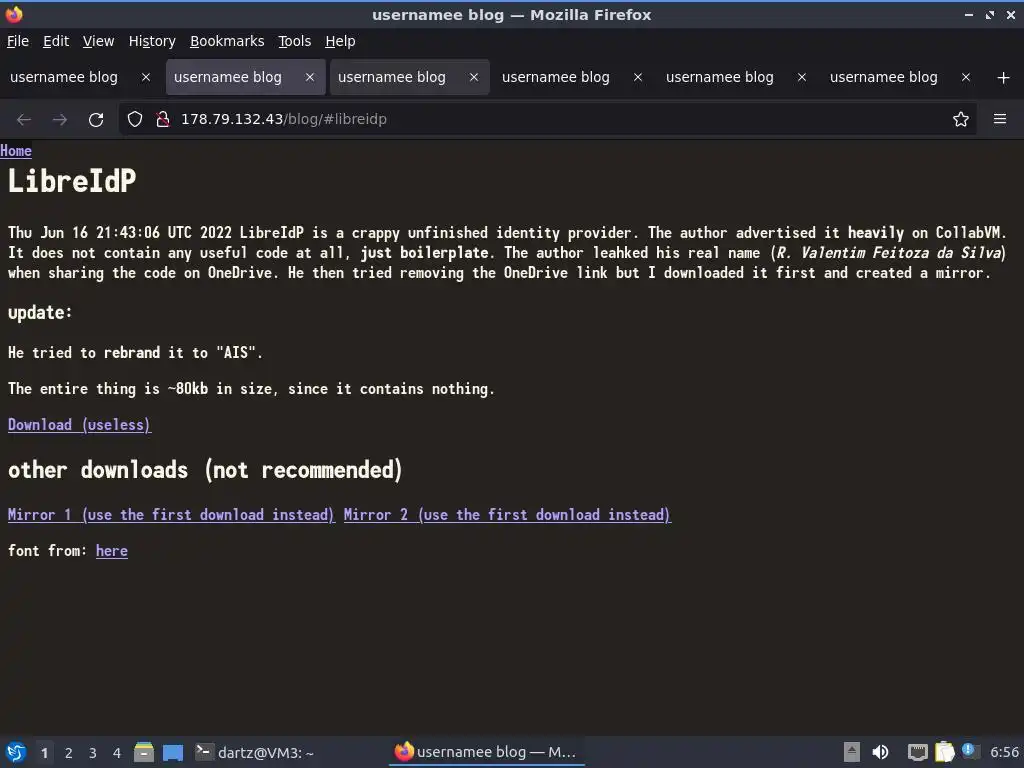Click the Firefox logo in the title bar

pos(14,14)
